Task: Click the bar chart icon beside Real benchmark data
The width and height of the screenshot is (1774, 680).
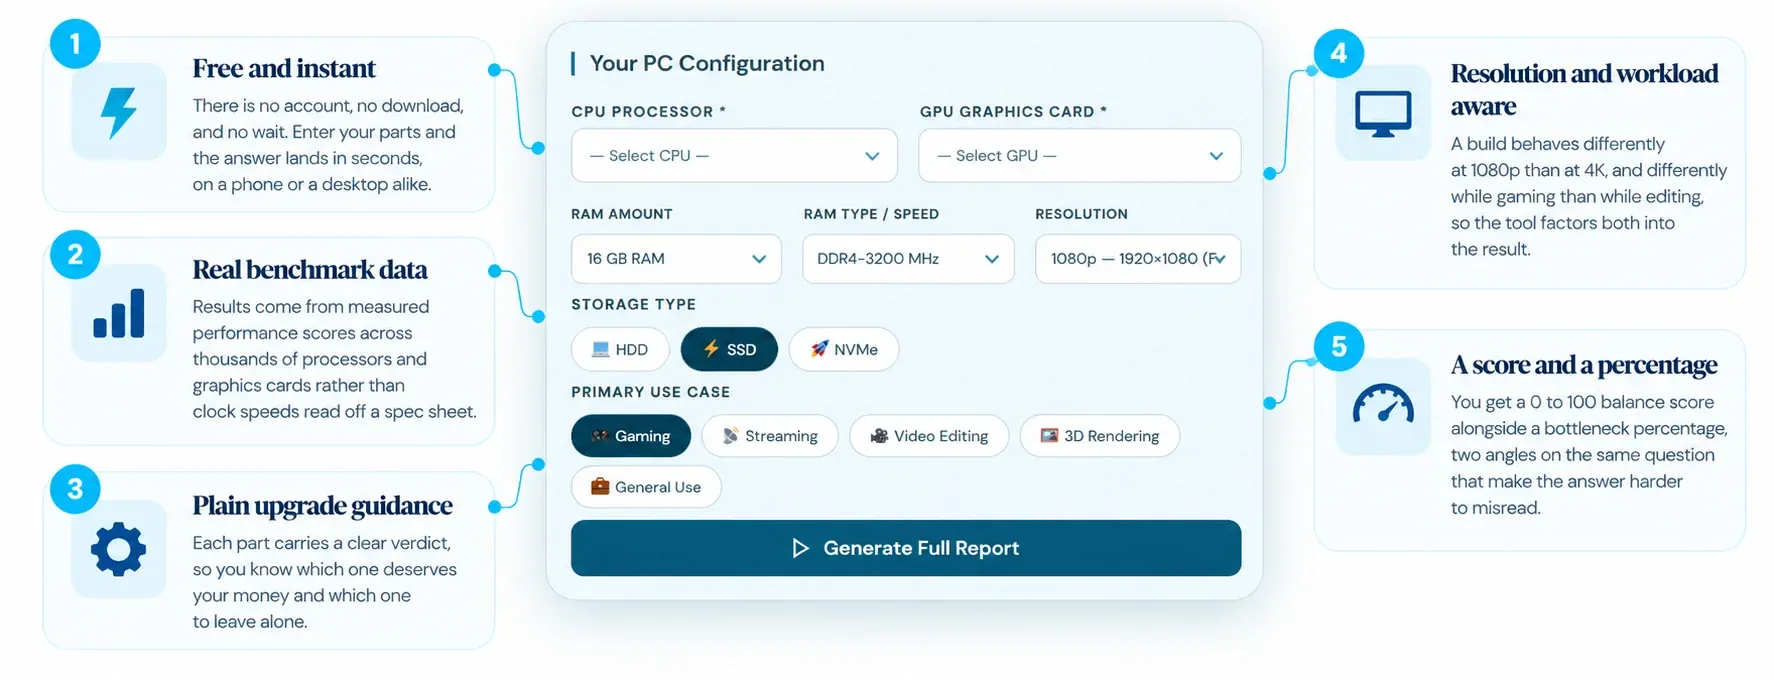Action: (x=119, y=312)
